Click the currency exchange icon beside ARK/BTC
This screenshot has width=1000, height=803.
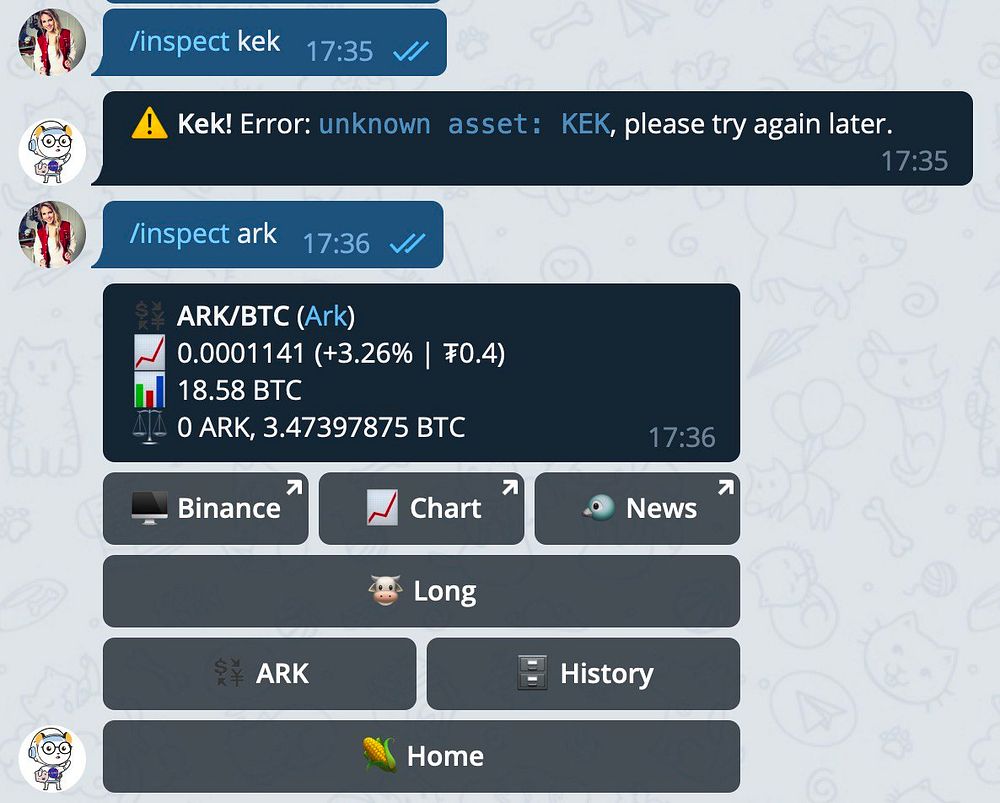click(149, 316)
